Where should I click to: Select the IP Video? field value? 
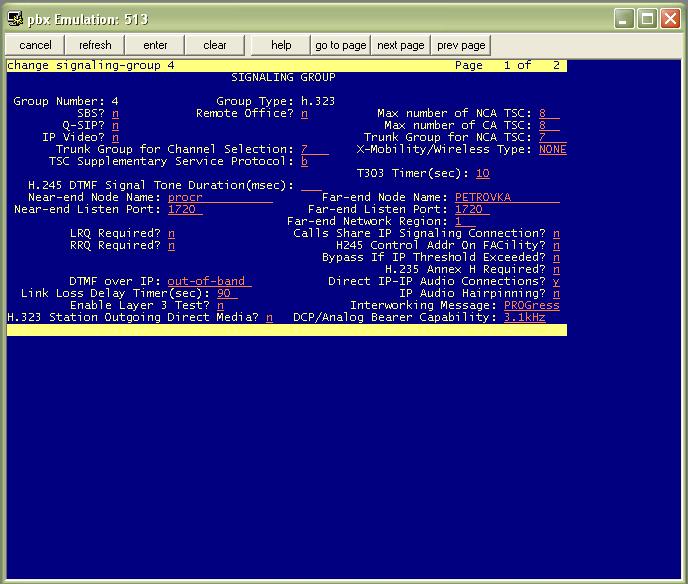pos(115,137)
